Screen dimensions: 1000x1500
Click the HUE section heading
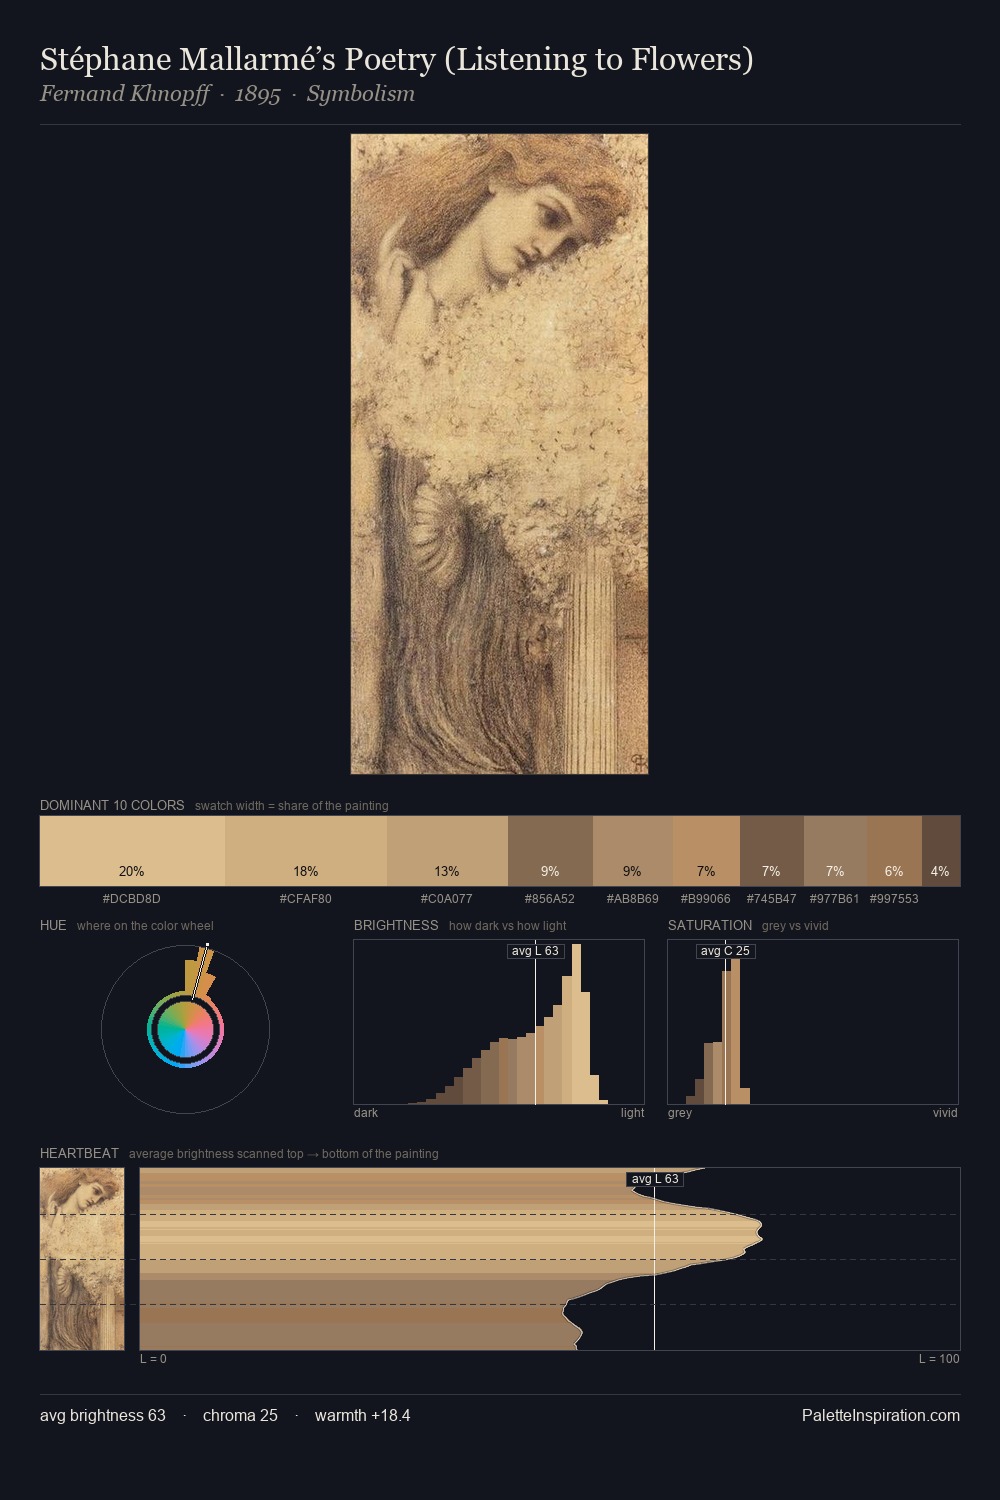53,925
